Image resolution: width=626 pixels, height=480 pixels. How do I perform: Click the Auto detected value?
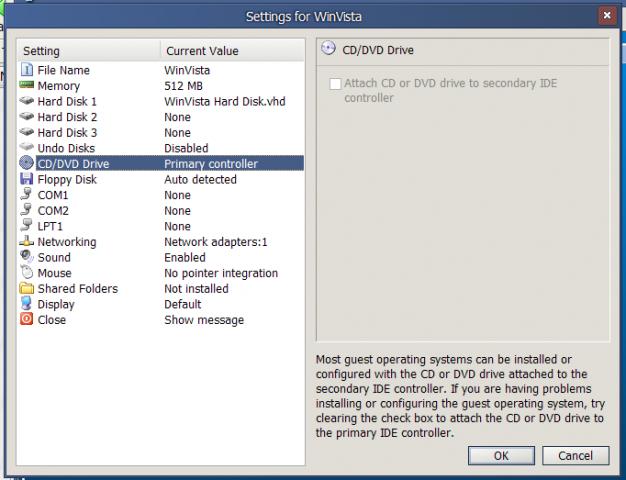pyautogui.click(x=200, y=179)
